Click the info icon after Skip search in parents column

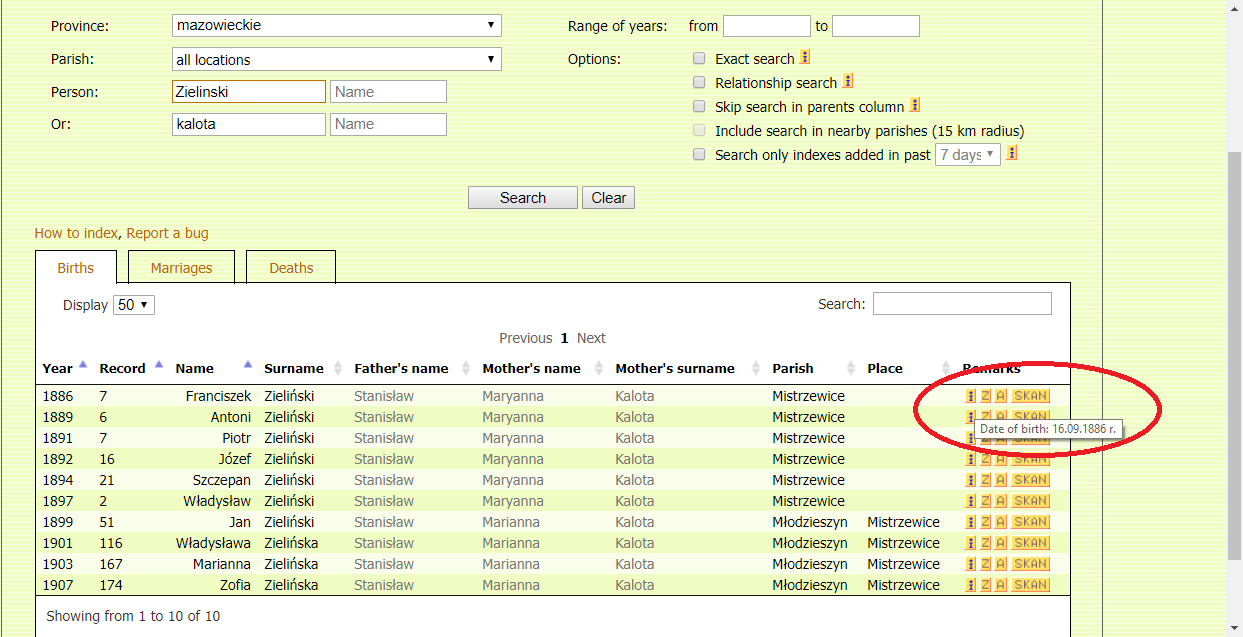914,105
